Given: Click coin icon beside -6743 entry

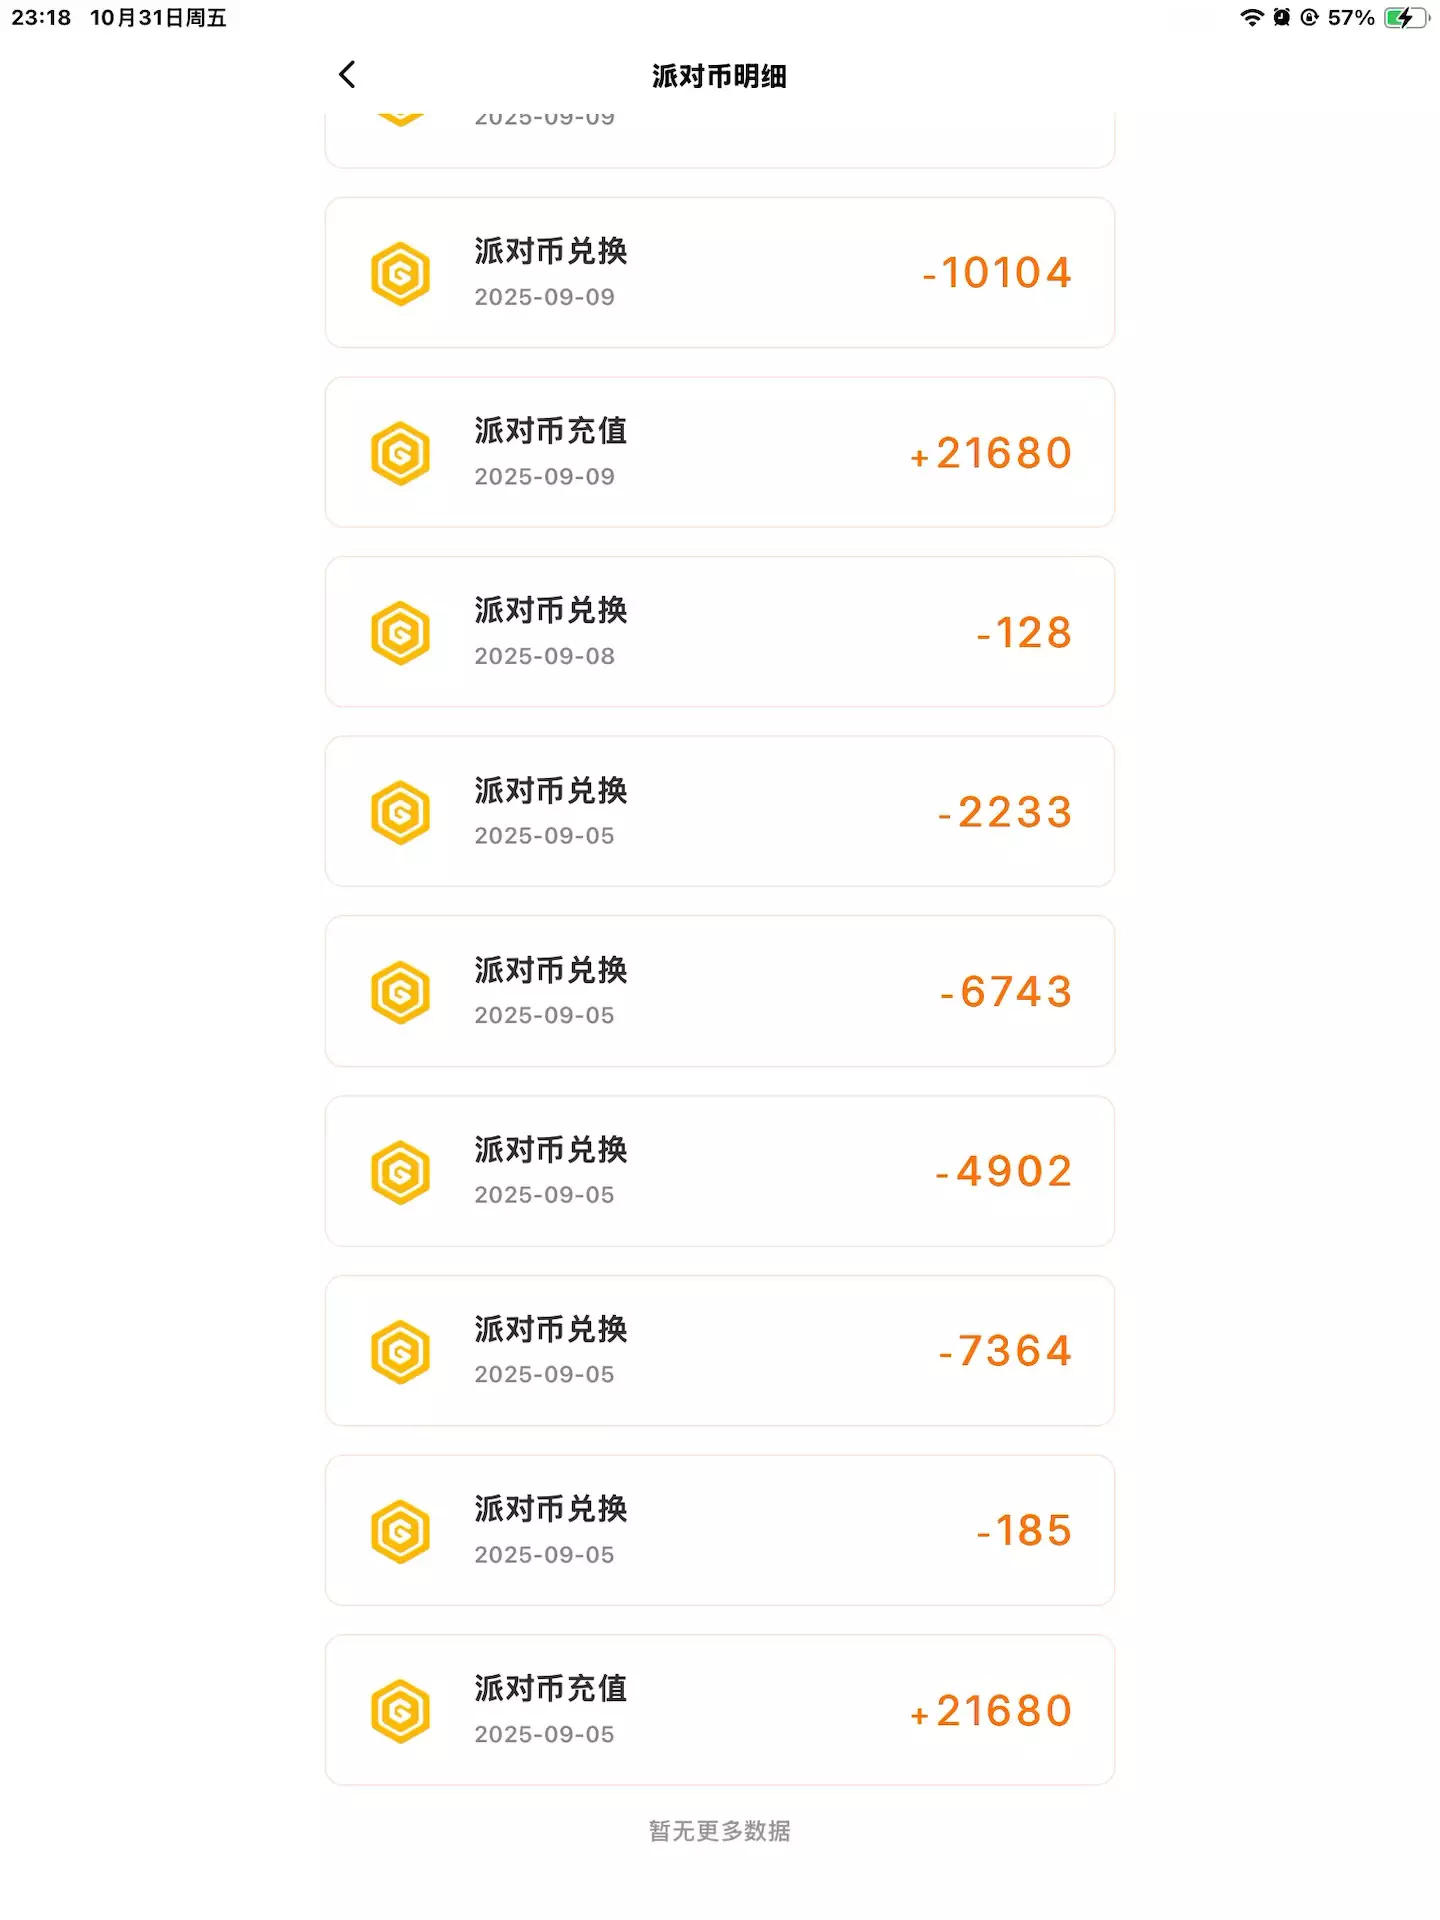Looking at the screenshot, I should [400, 992].
